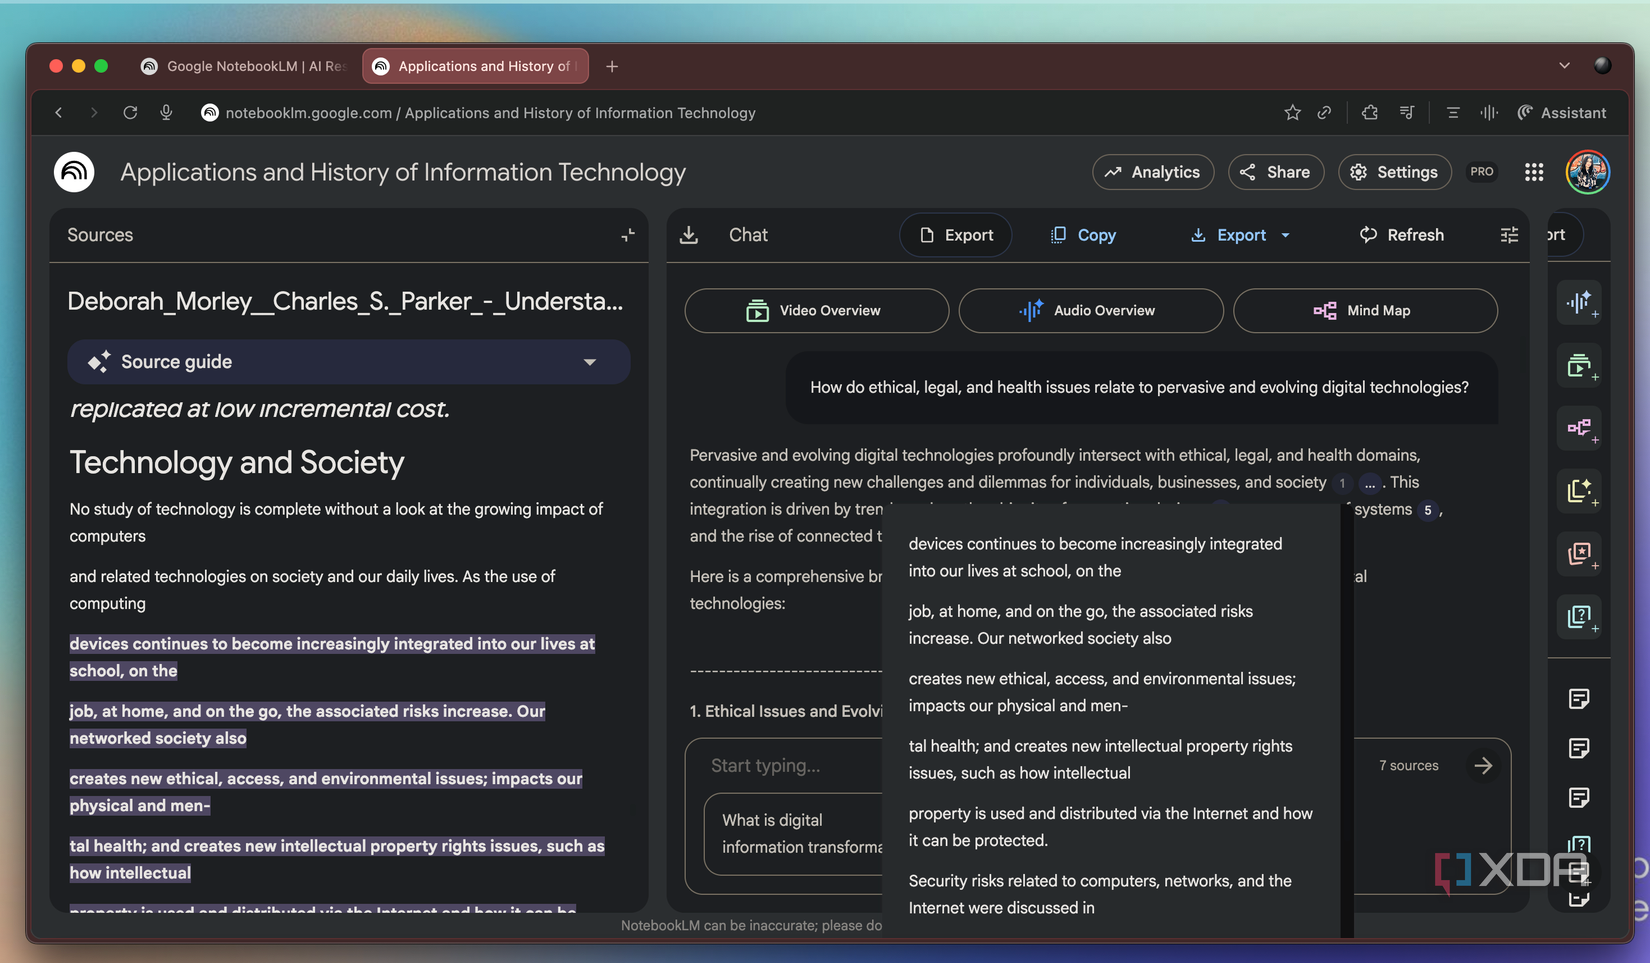The image size is (1650, 963).
Task: Click the reading list icon in browser toolbar
Action: [x=1407, y=113]
